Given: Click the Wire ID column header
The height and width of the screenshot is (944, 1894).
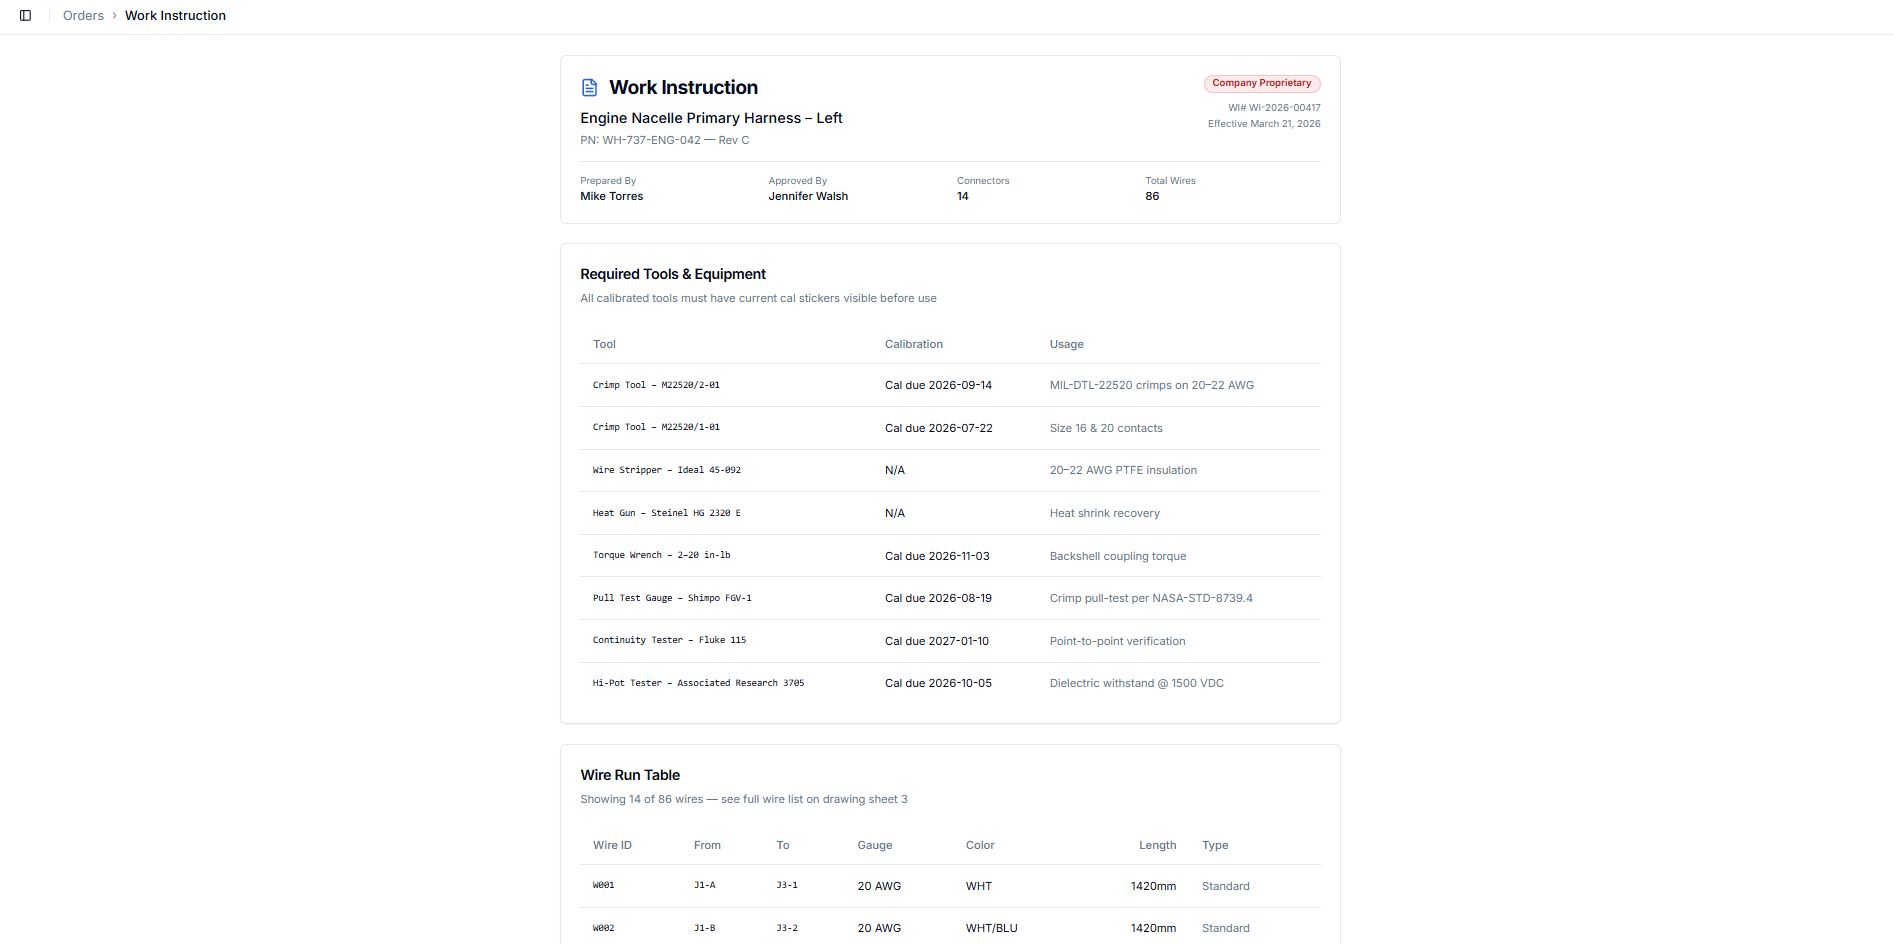Looking at the screenshot, I should [612, 845].
